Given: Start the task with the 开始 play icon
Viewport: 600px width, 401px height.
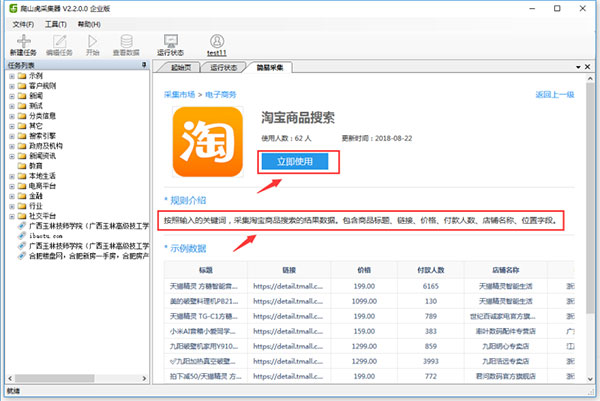Looking at the screenshot, I should point(92,41).
